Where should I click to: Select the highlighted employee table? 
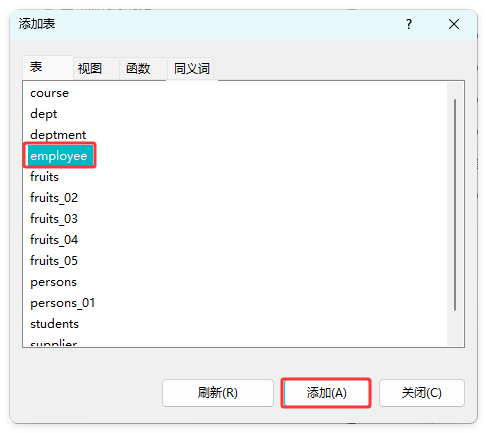point(60,156)
